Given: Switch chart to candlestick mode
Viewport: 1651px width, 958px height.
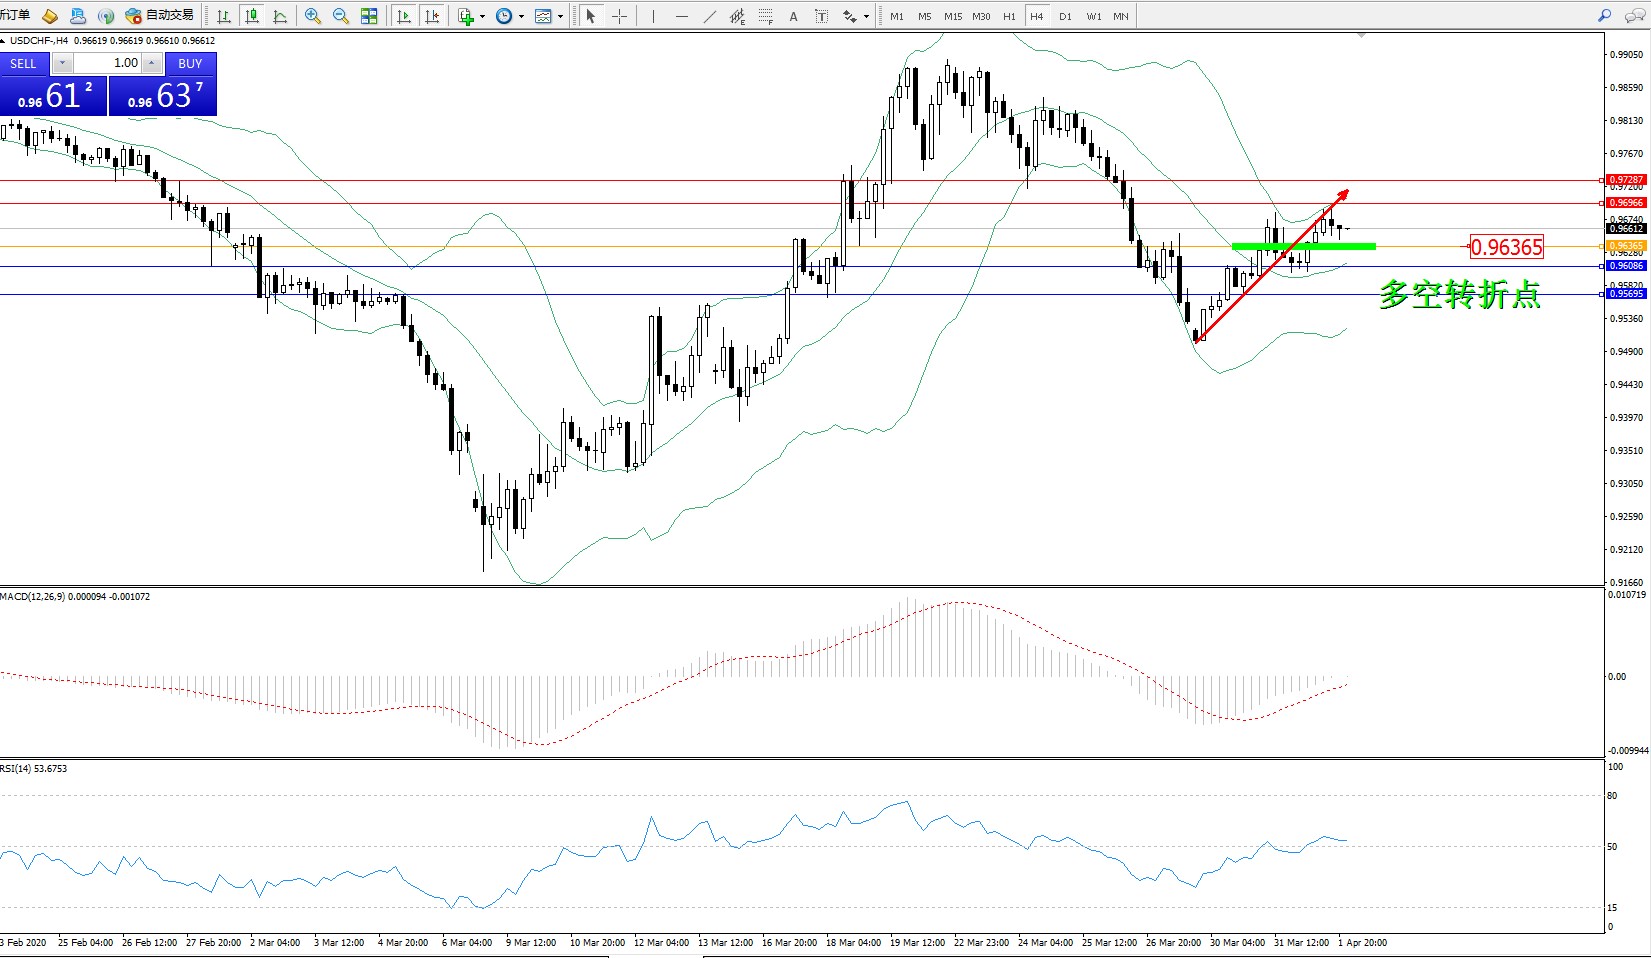Looking at the screenshot, I should (252, 16).
